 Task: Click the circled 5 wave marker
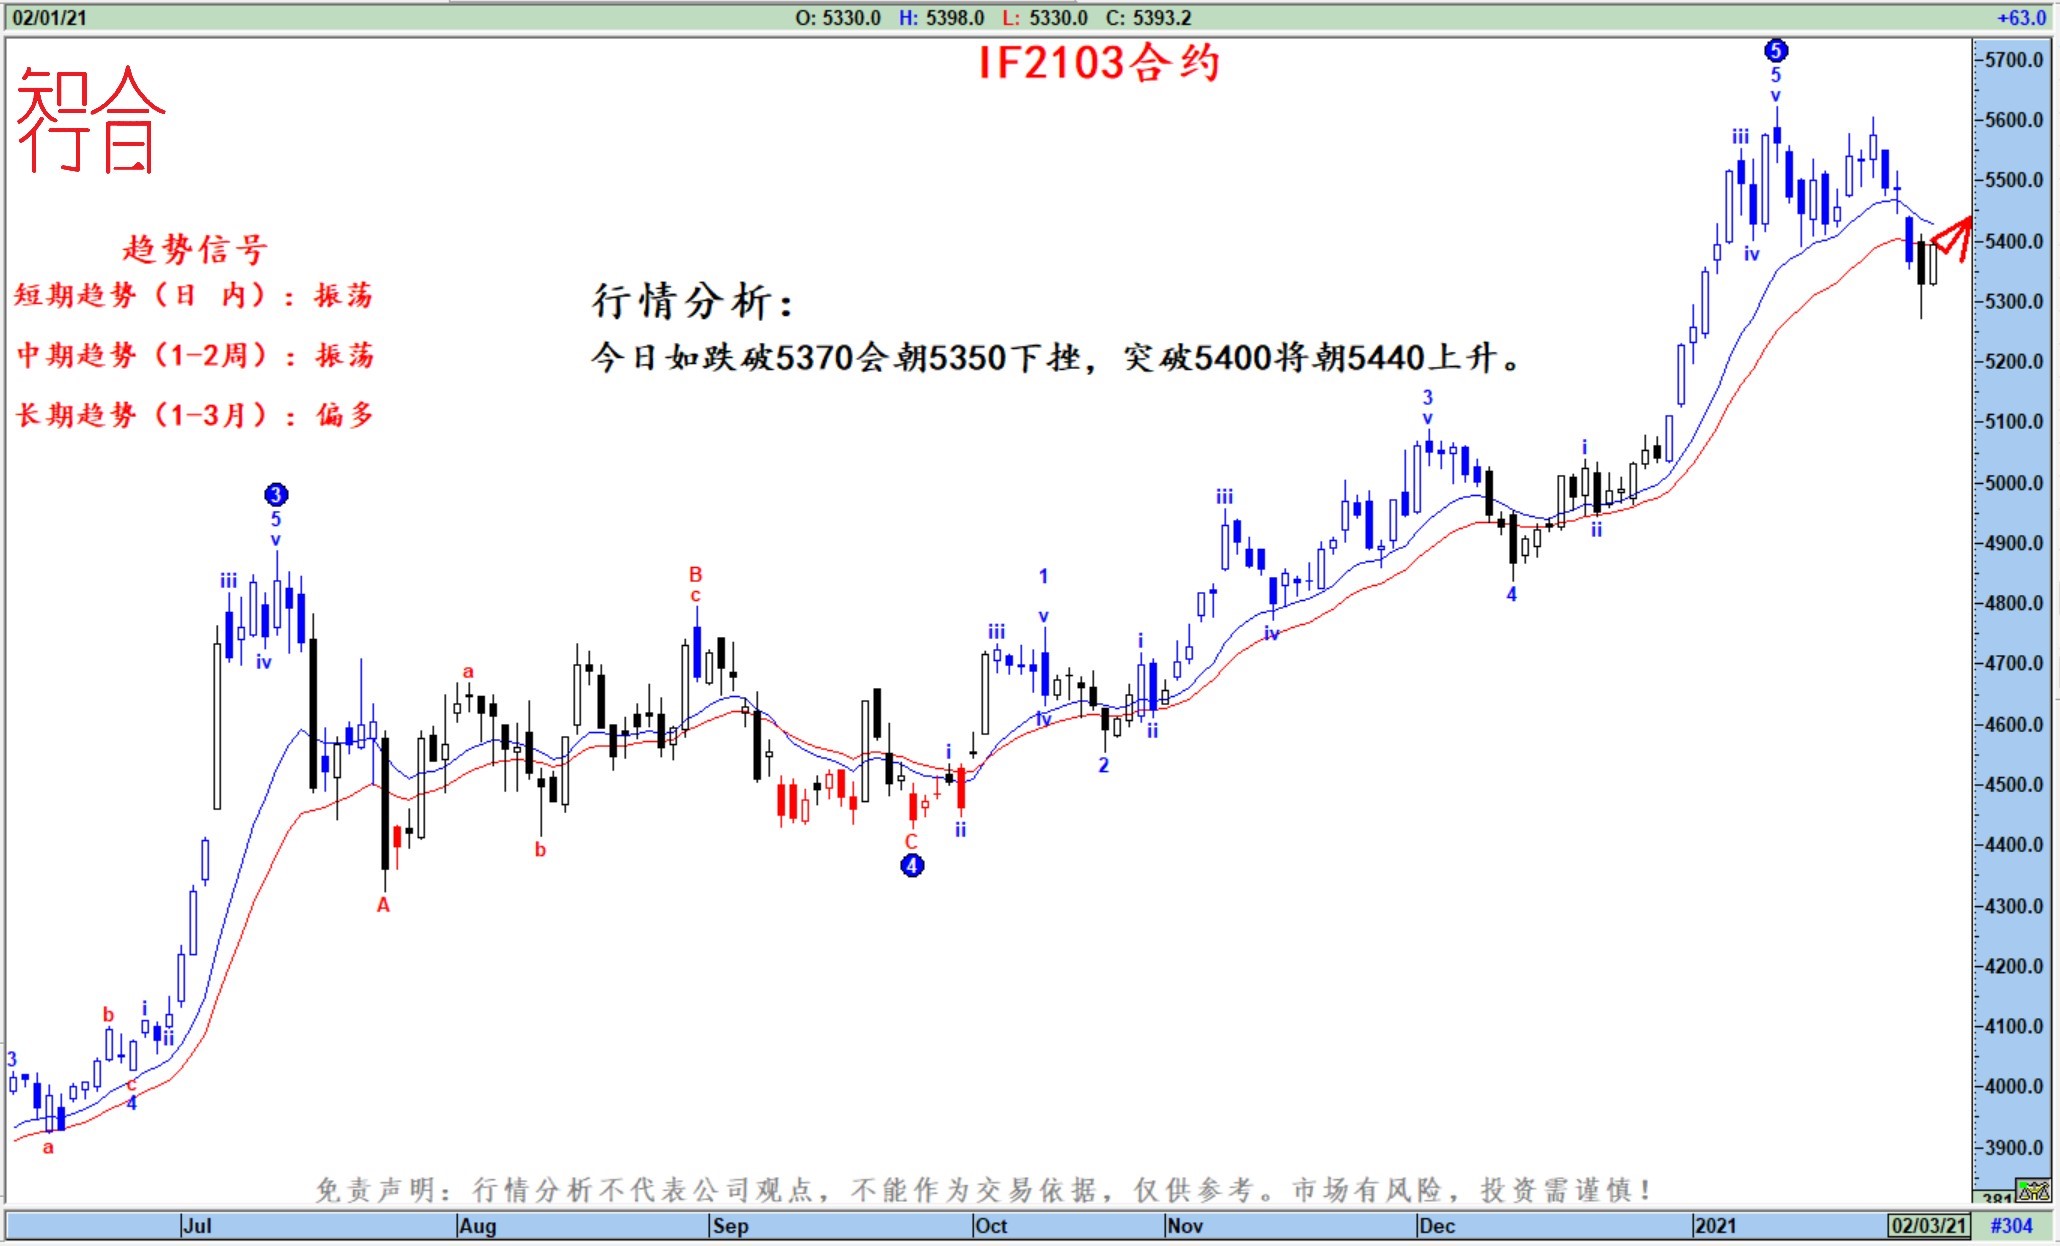pyautogui.click(x=1775, y=50)
